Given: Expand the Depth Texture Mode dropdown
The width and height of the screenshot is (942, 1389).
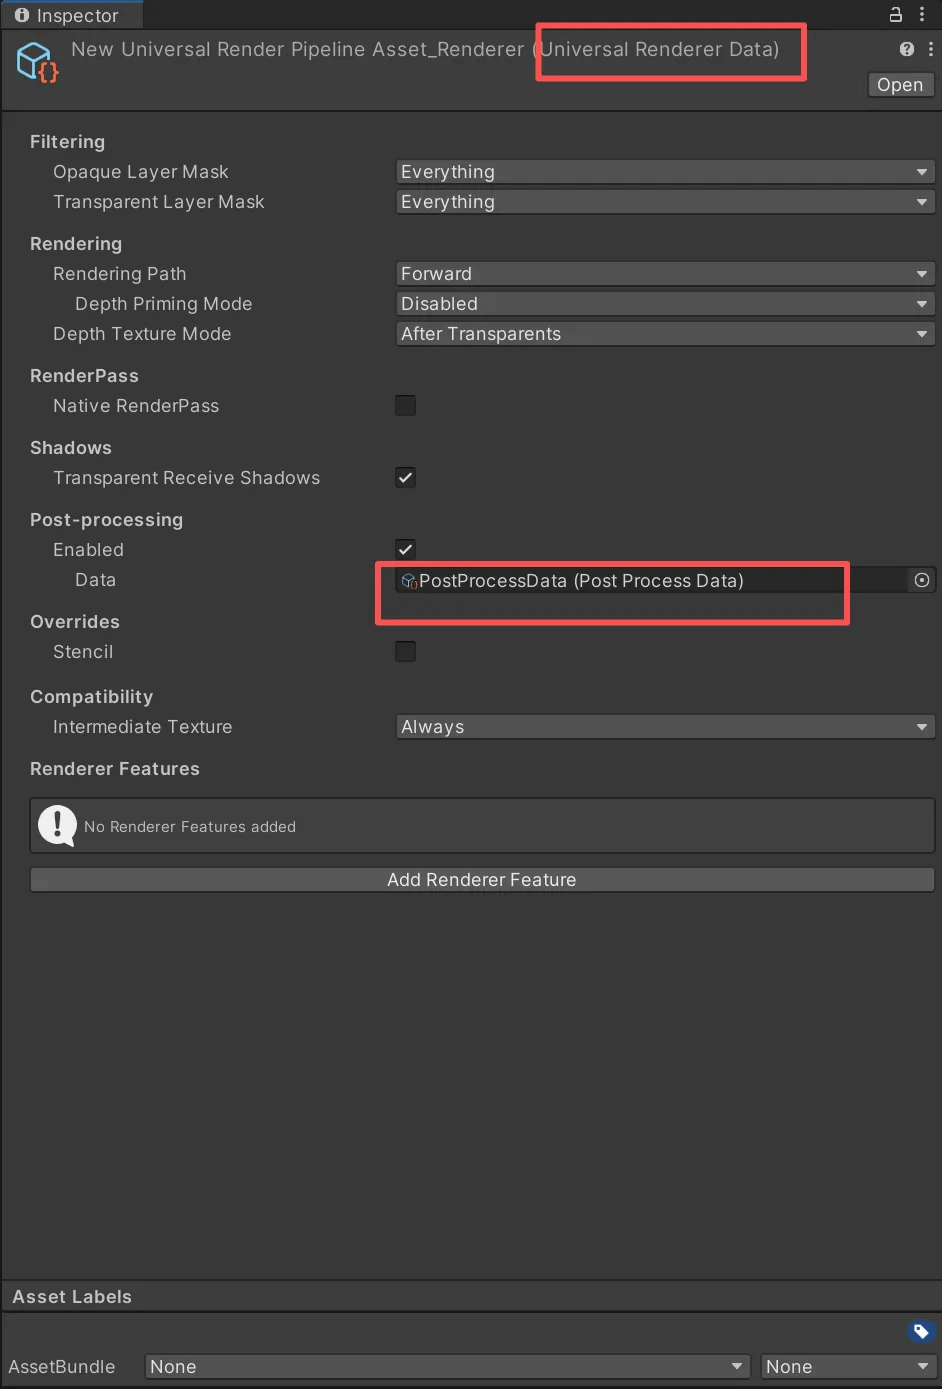Looking at the screenshot, I should [x=664, y=334].
